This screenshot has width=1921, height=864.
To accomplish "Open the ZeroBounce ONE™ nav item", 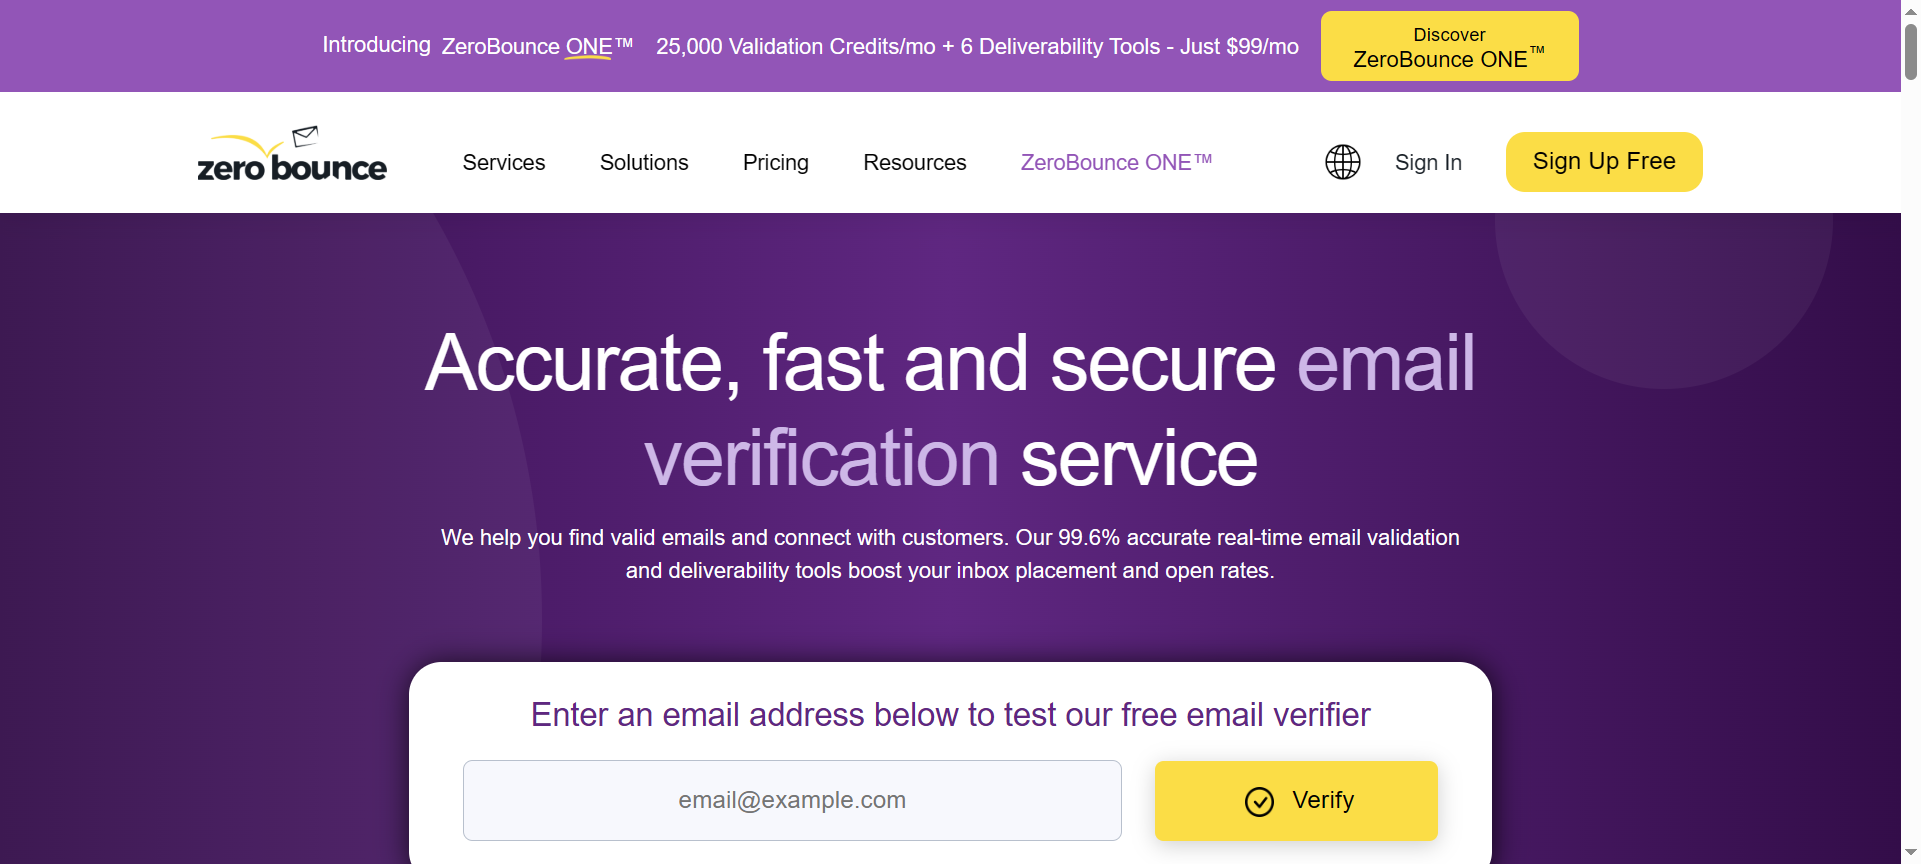I will [x=1115, y=162].
